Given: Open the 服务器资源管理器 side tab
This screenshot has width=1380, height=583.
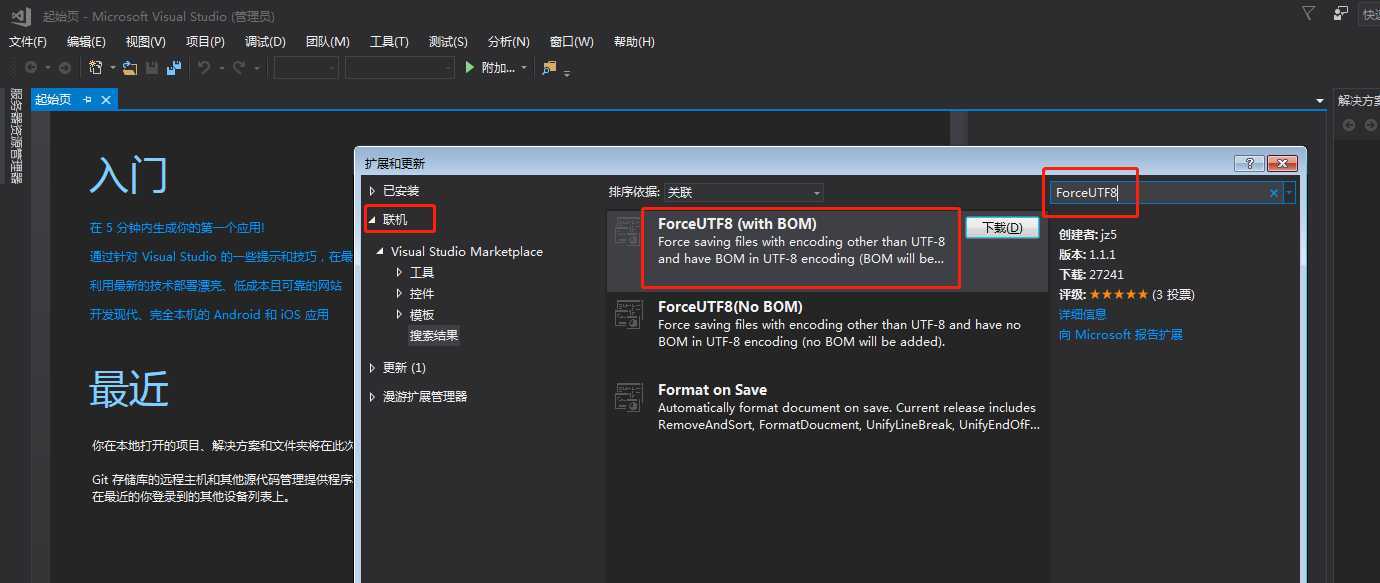Looking at the screenshot, I should (15, 136).
